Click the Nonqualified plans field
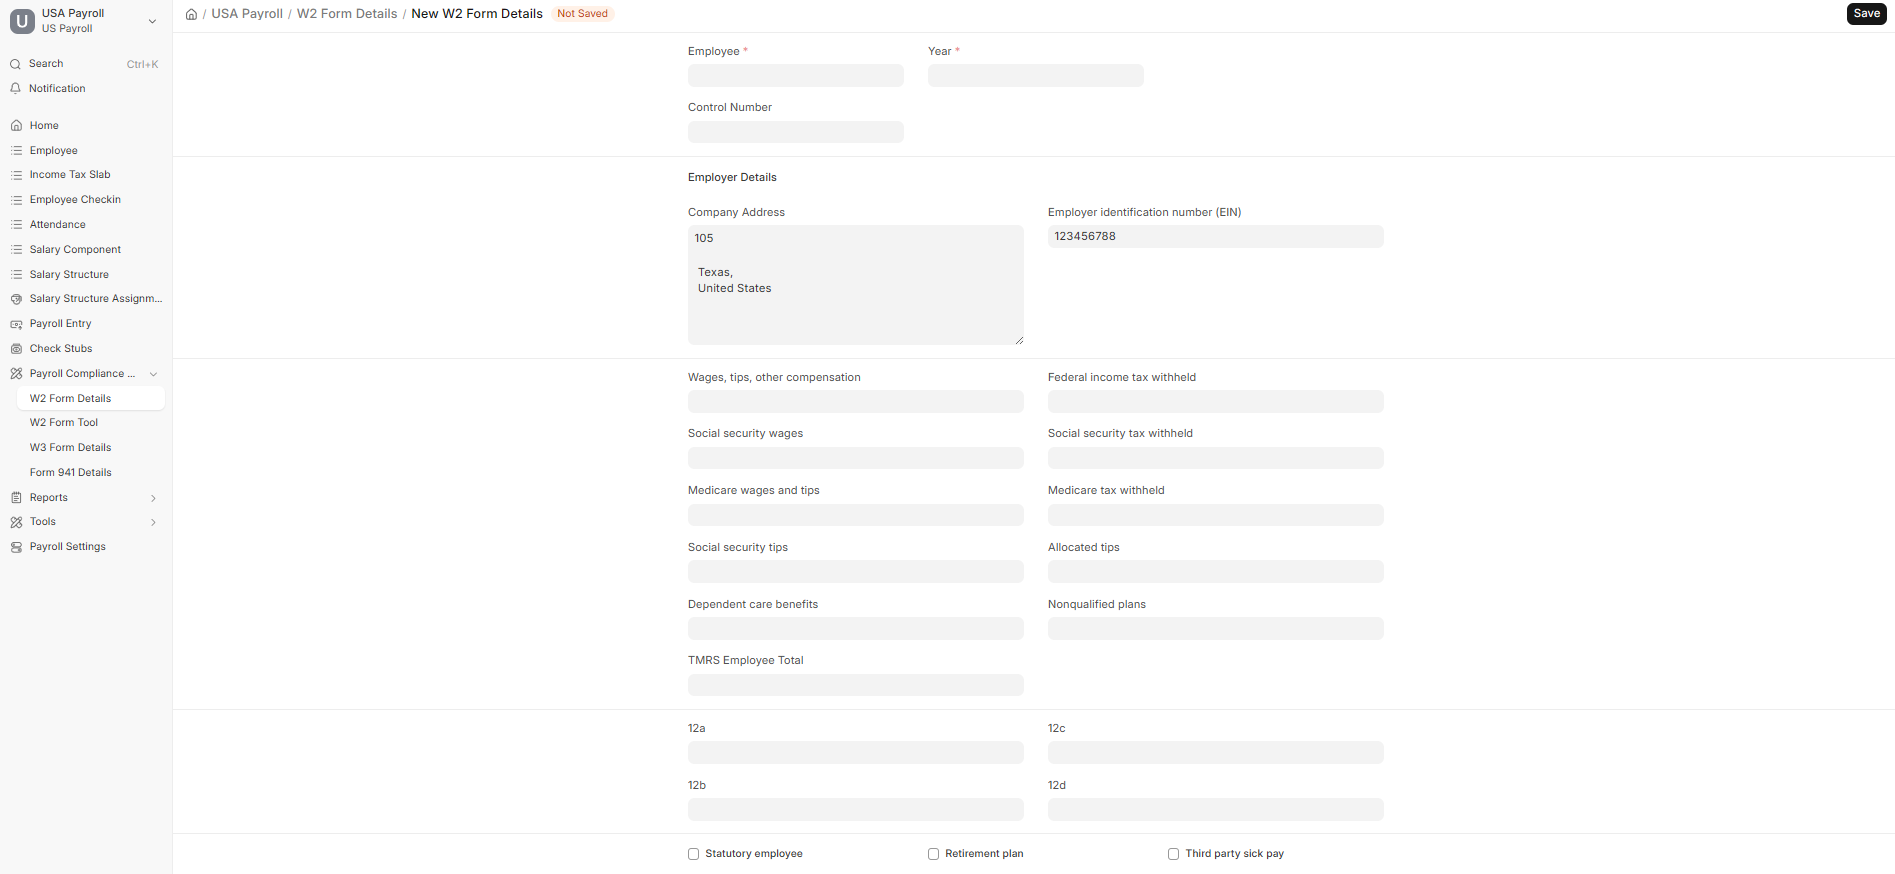1895x874 pixels. [1216, 629]
